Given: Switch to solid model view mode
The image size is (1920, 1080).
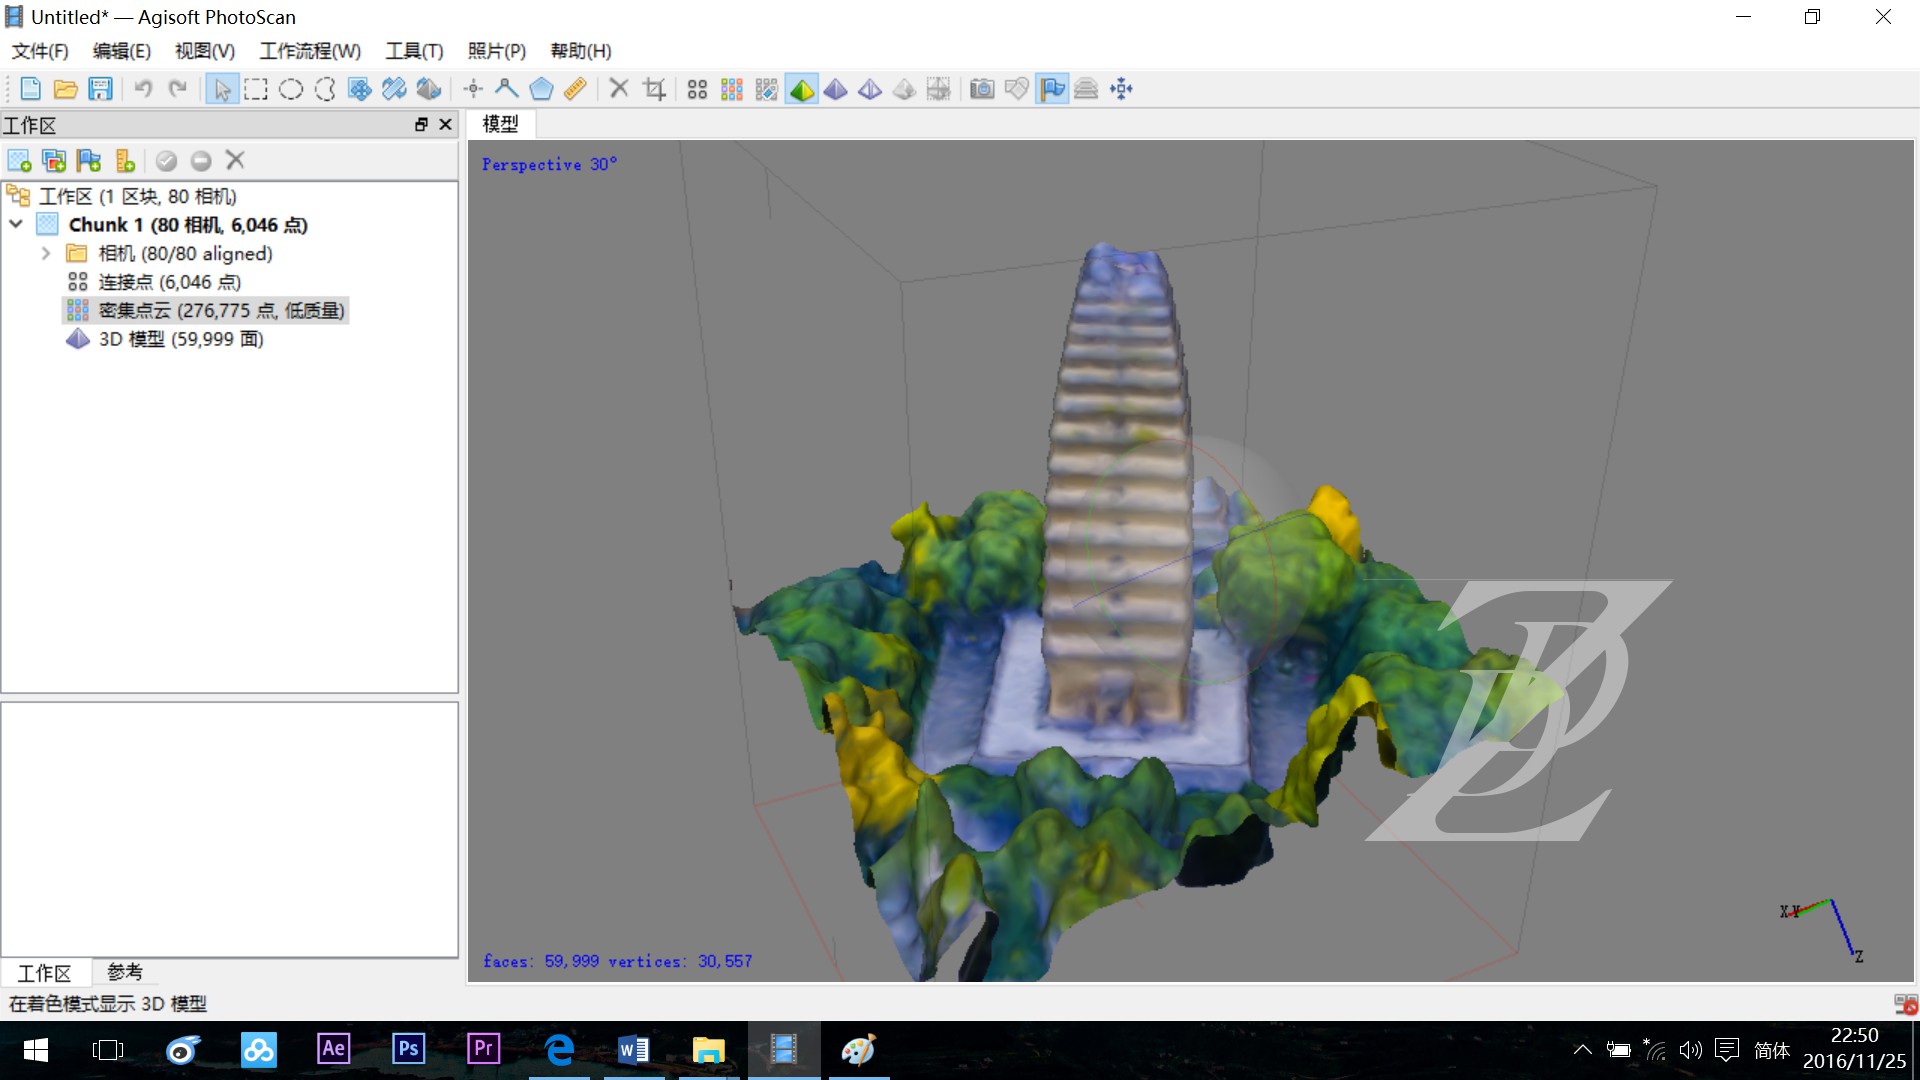Looking at the screenshot, I should click(x=836, y=89).
